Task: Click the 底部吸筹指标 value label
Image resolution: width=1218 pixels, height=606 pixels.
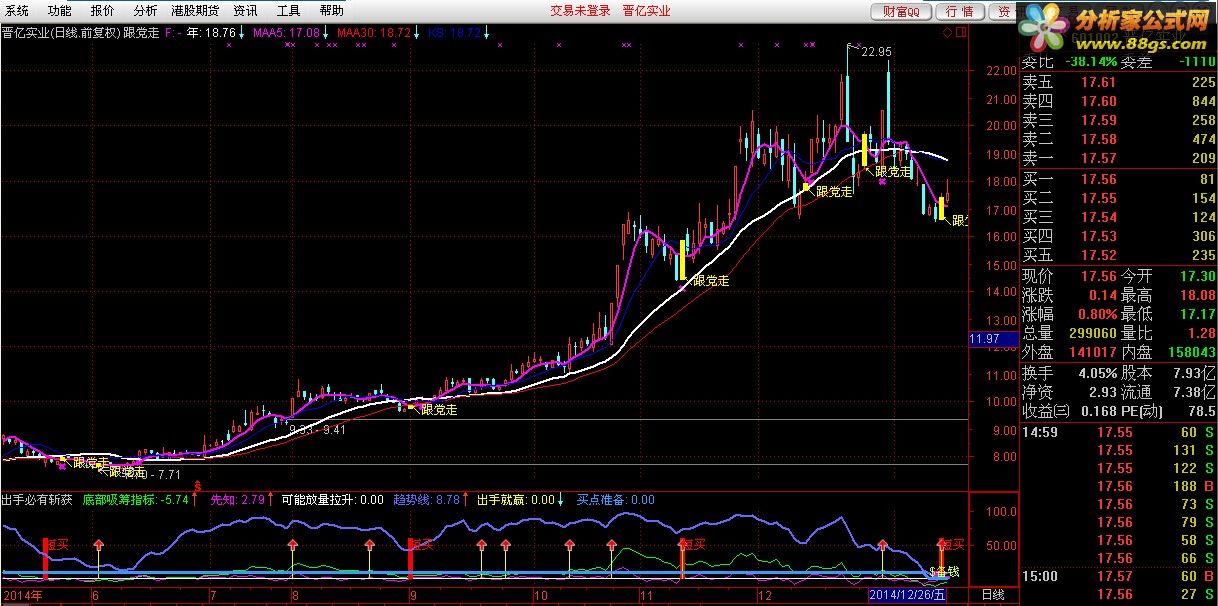Action: click(136, 499)
